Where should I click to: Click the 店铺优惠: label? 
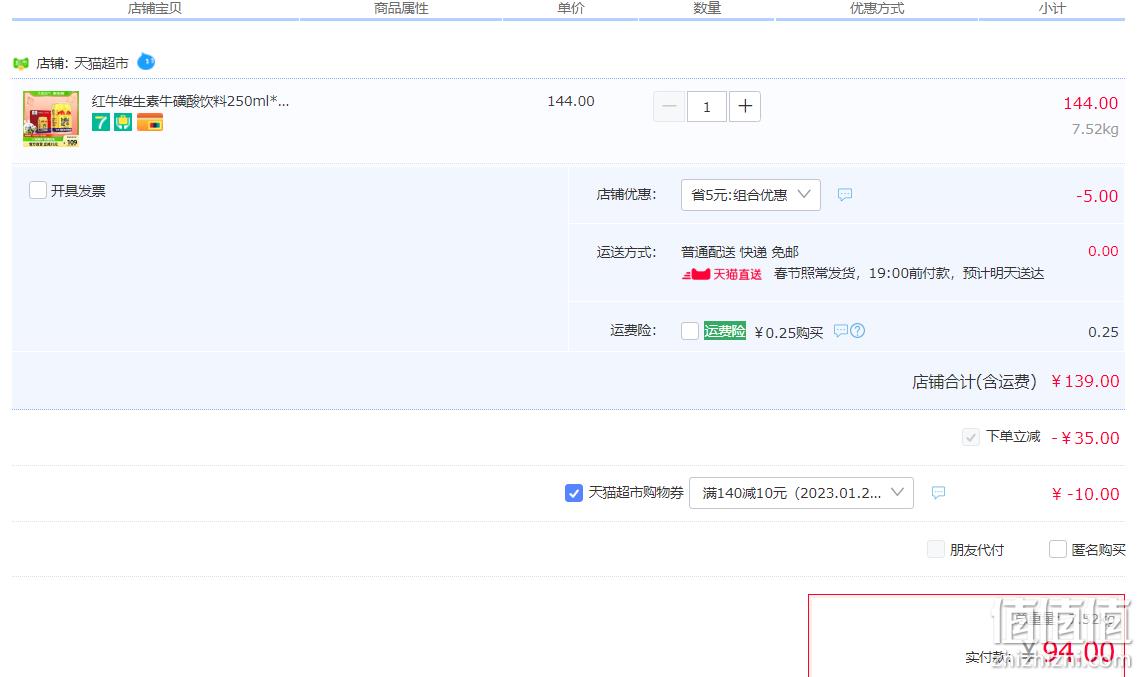(x=627, y=195)
